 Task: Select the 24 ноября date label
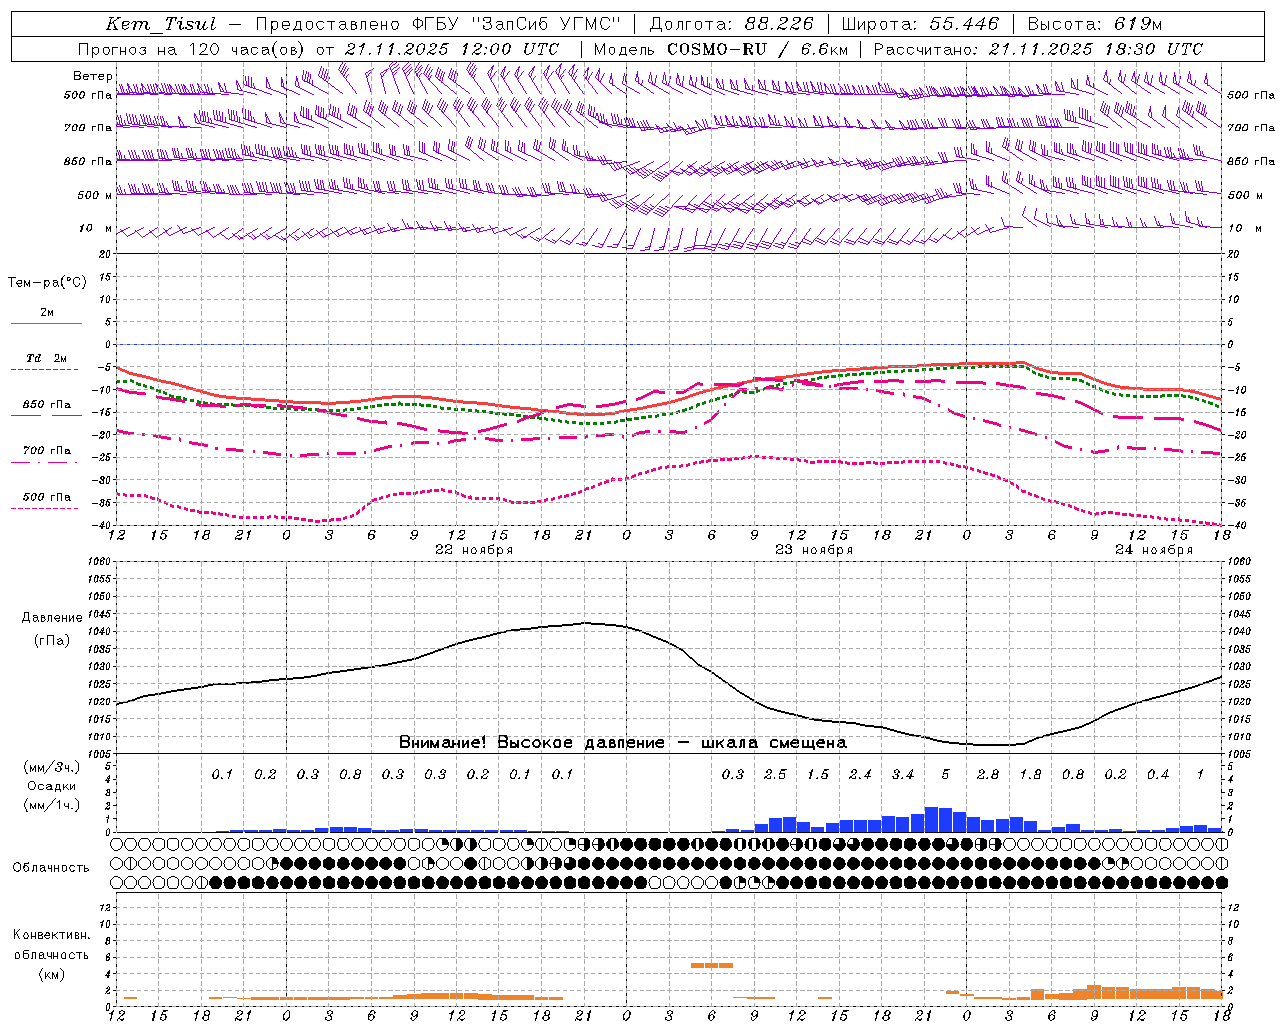tap(1154, 550)
